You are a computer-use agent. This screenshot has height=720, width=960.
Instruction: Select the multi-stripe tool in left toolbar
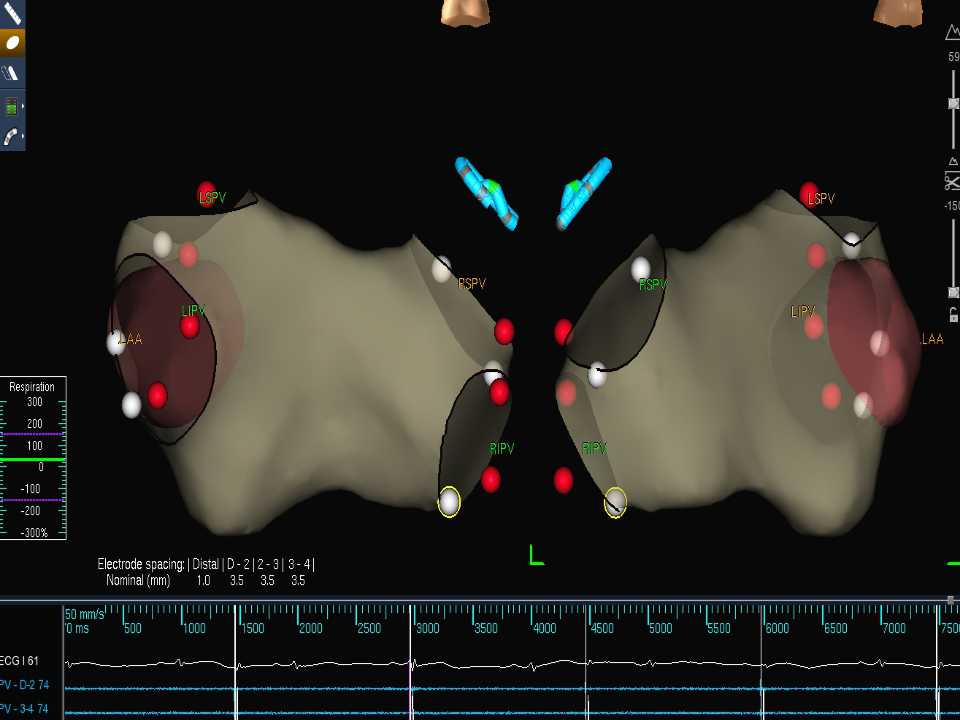pos(11,73)
